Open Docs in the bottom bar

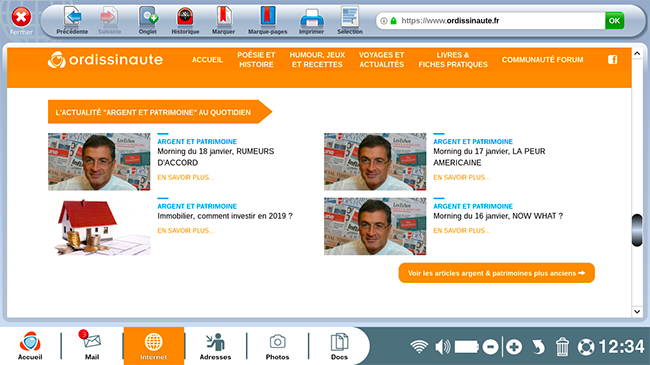point(340,346)
